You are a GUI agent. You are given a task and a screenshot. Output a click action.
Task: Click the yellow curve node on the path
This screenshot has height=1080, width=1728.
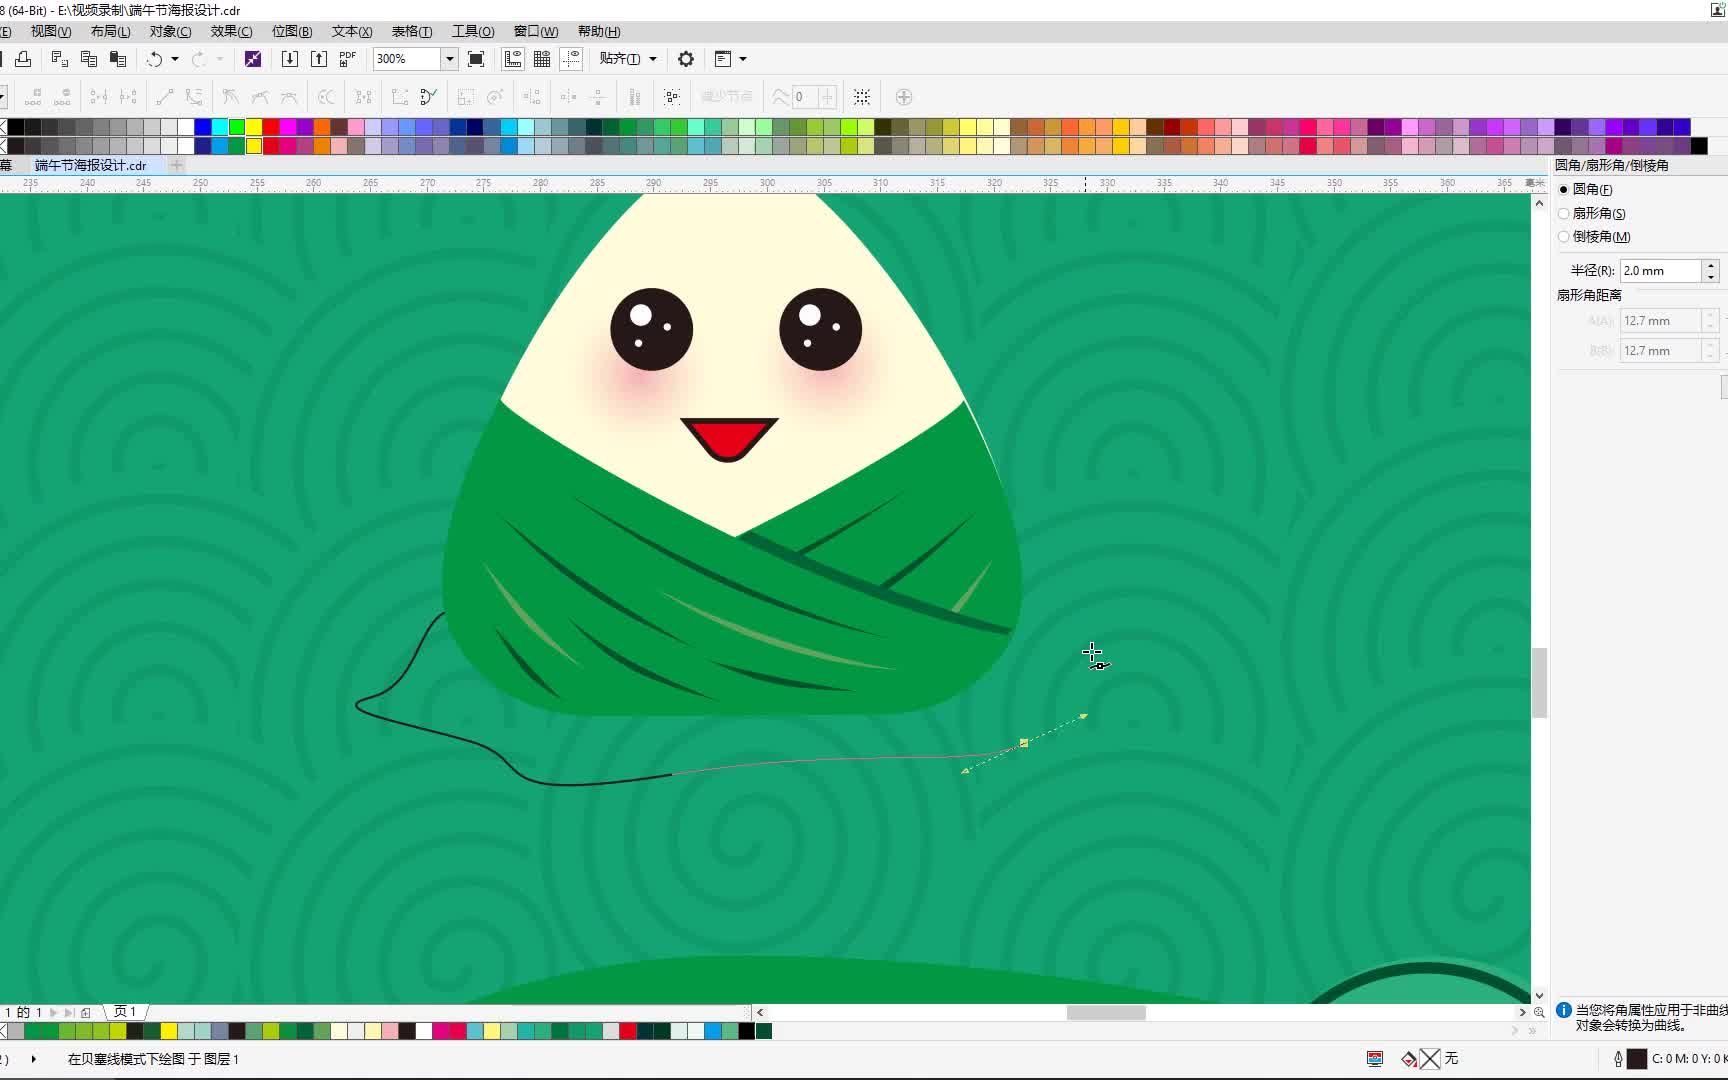1023,743
